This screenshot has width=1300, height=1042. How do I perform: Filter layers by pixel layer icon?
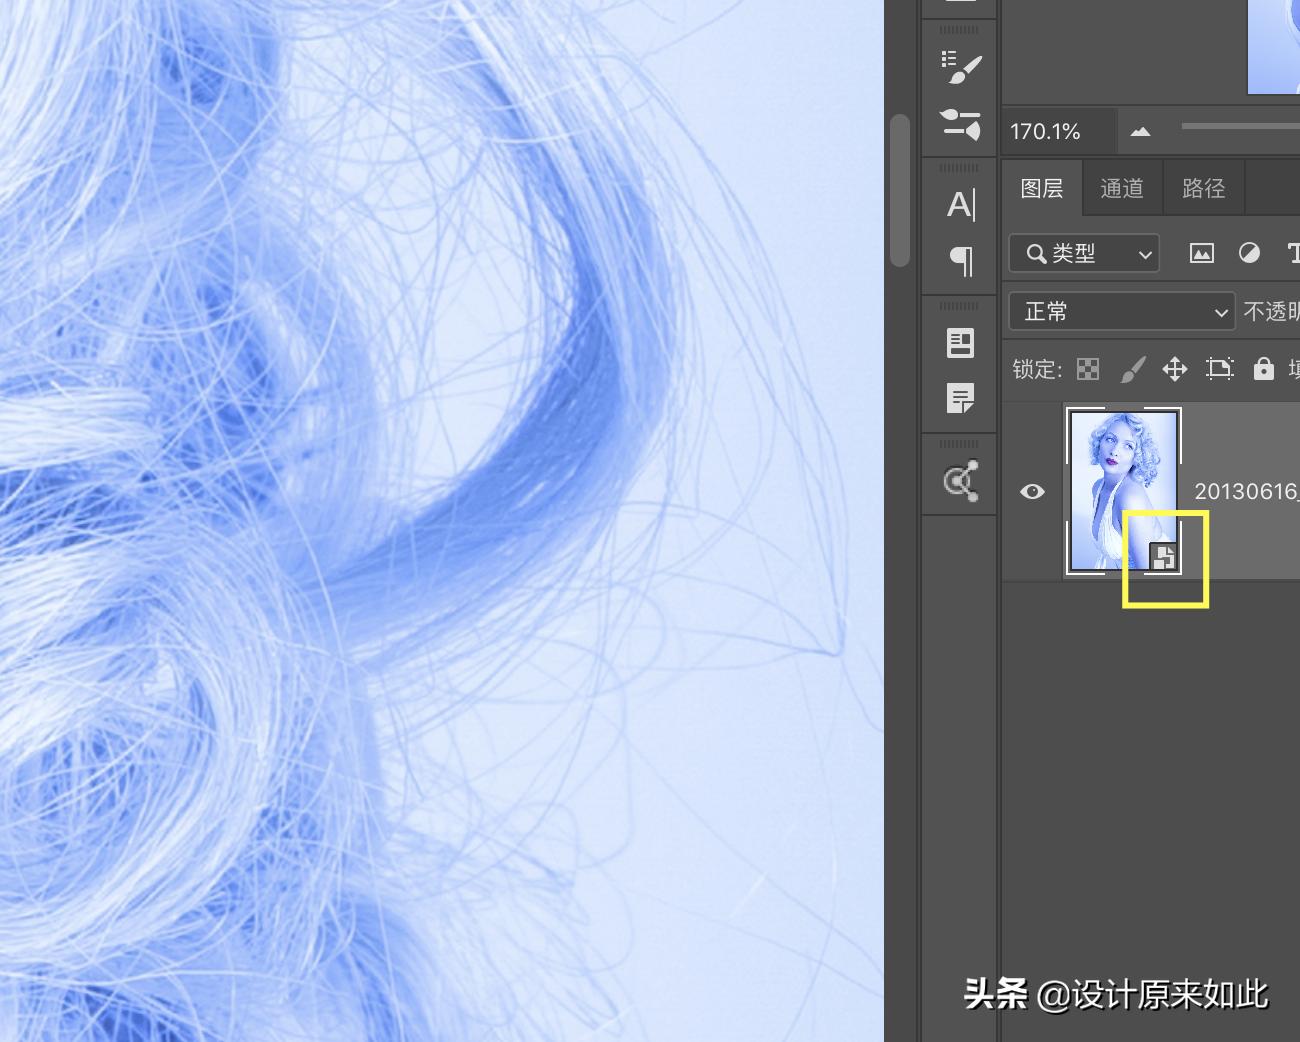coord(1201,254)
